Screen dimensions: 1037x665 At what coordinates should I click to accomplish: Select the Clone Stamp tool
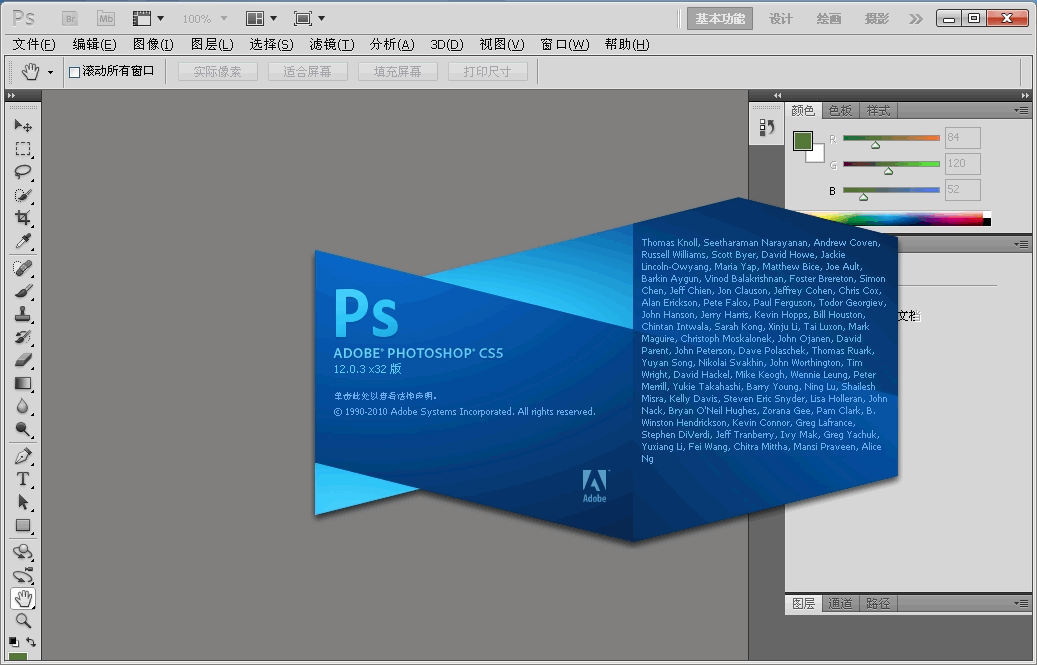coord(23,314)
